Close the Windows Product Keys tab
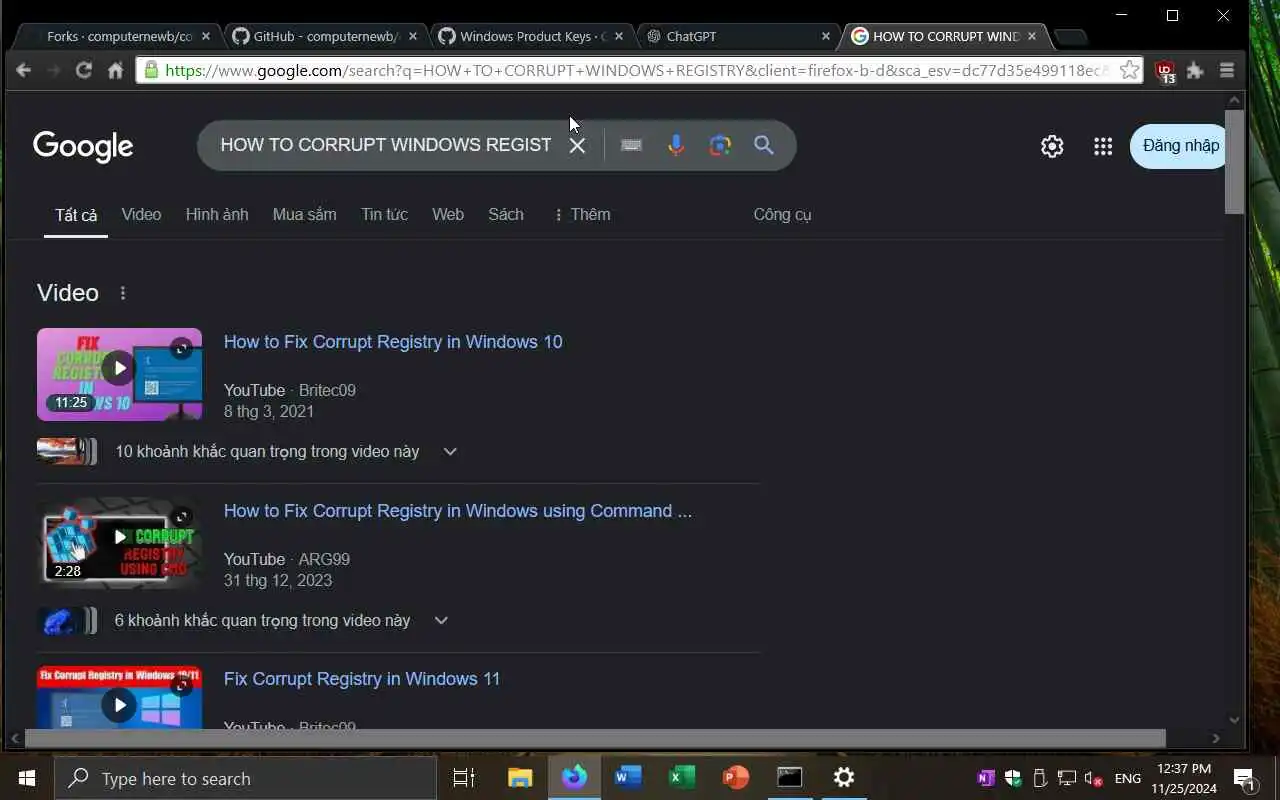The height and width of the screenshot is (800, 1280). 619,36
